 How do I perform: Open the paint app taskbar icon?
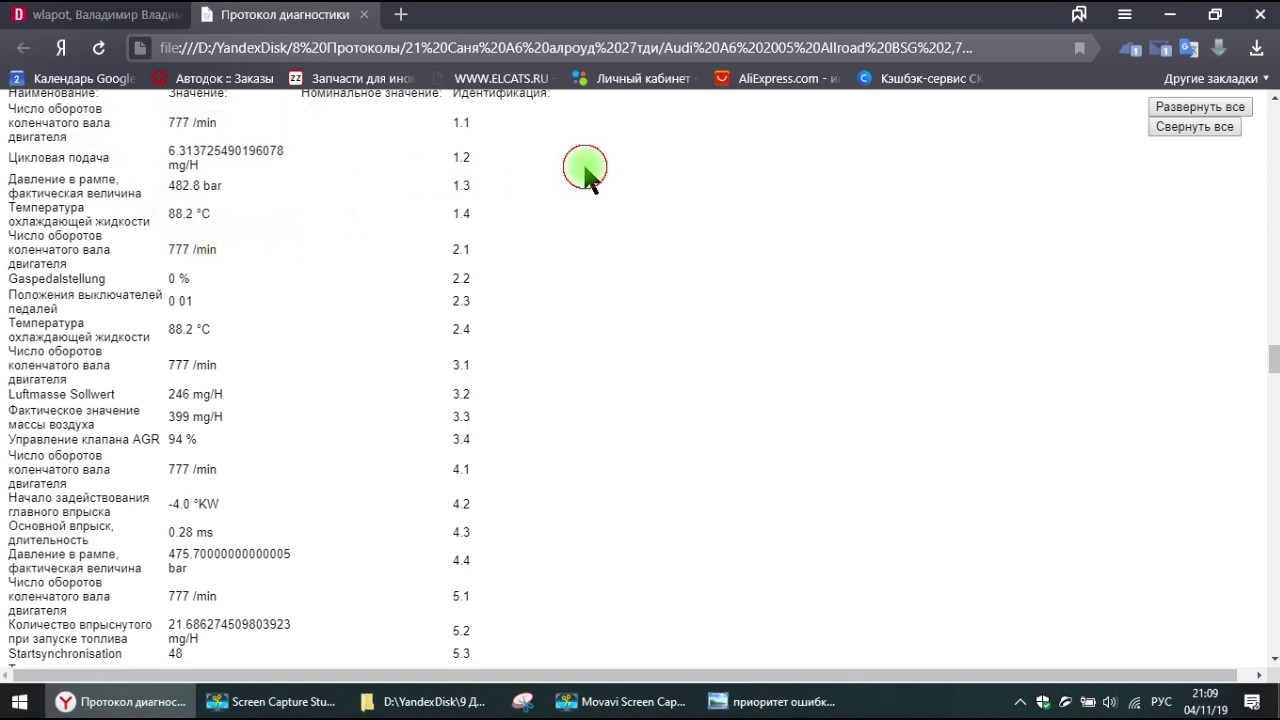522,702
